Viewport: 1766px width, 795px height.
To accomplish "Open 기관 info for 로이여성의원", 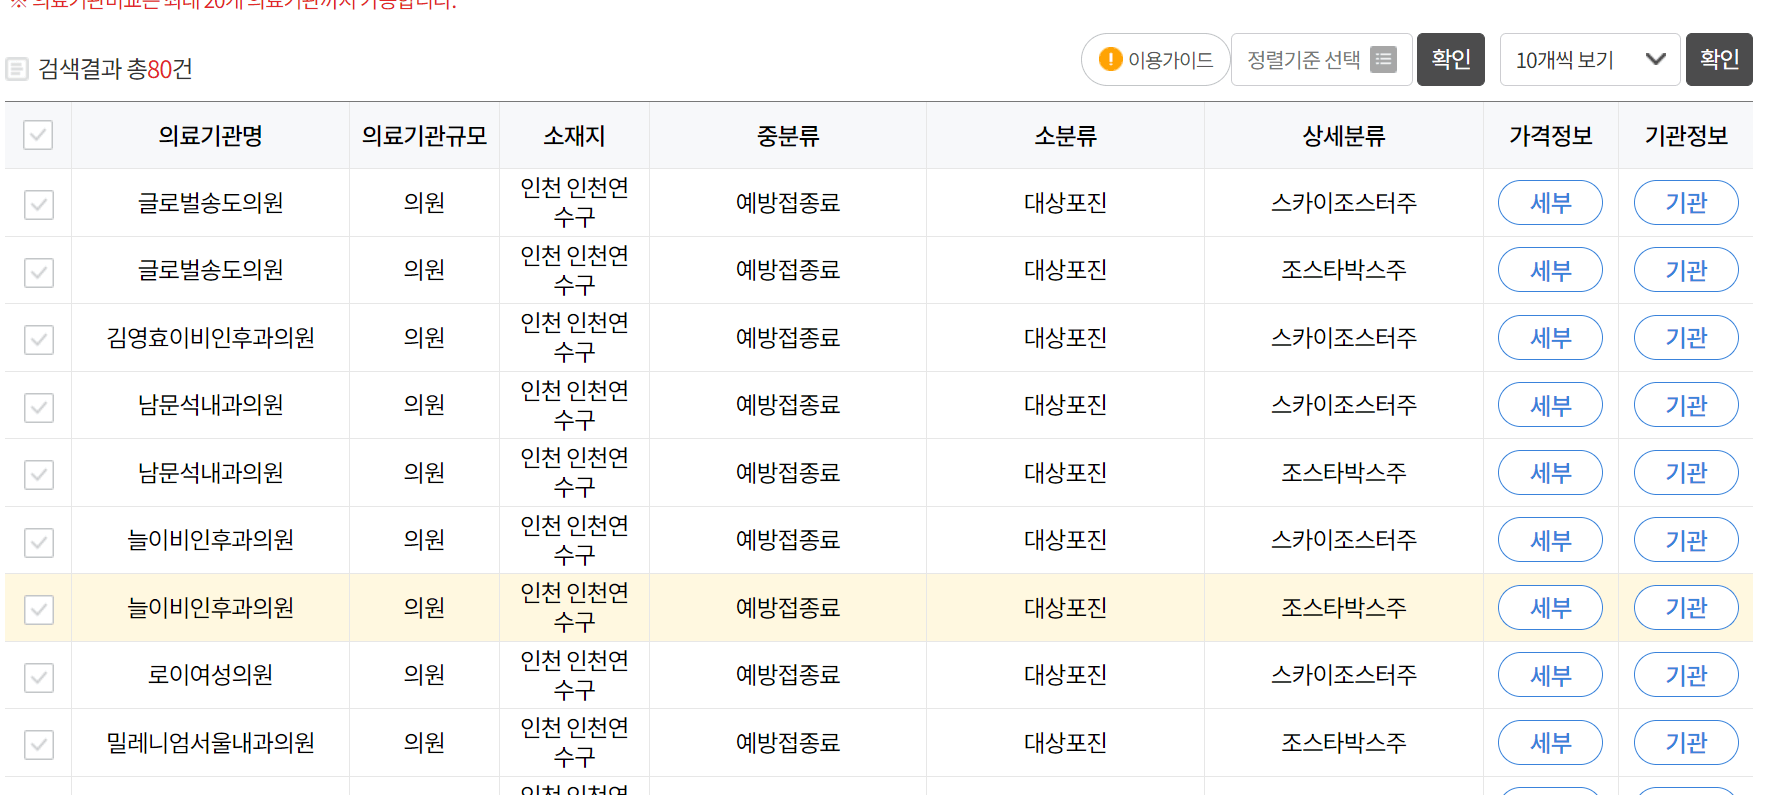I will tap(1686, 675).
